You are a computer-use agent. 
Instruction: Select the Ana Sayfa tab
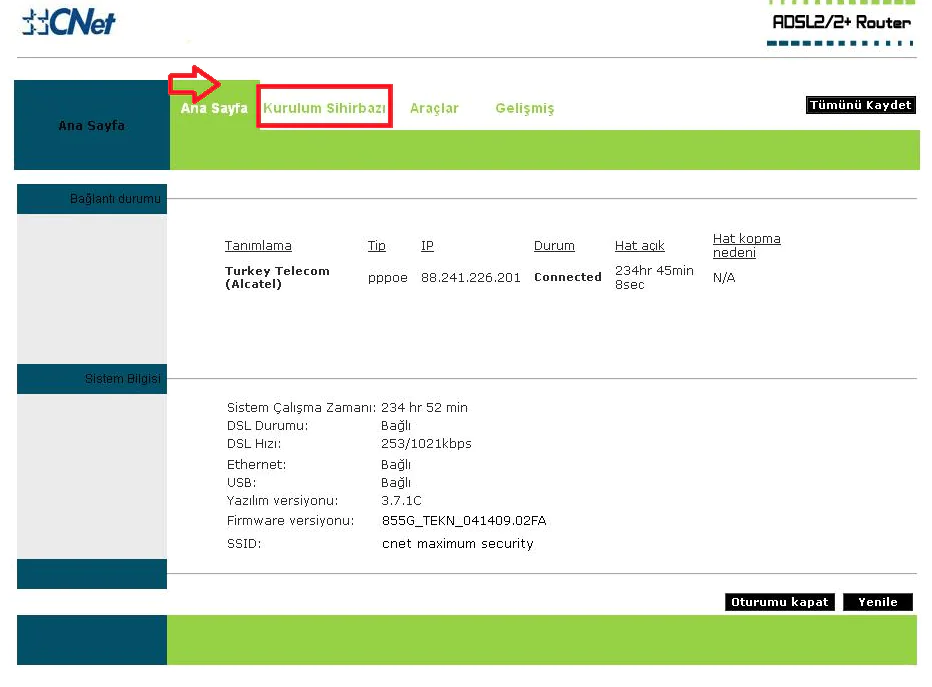click(214, 108)
